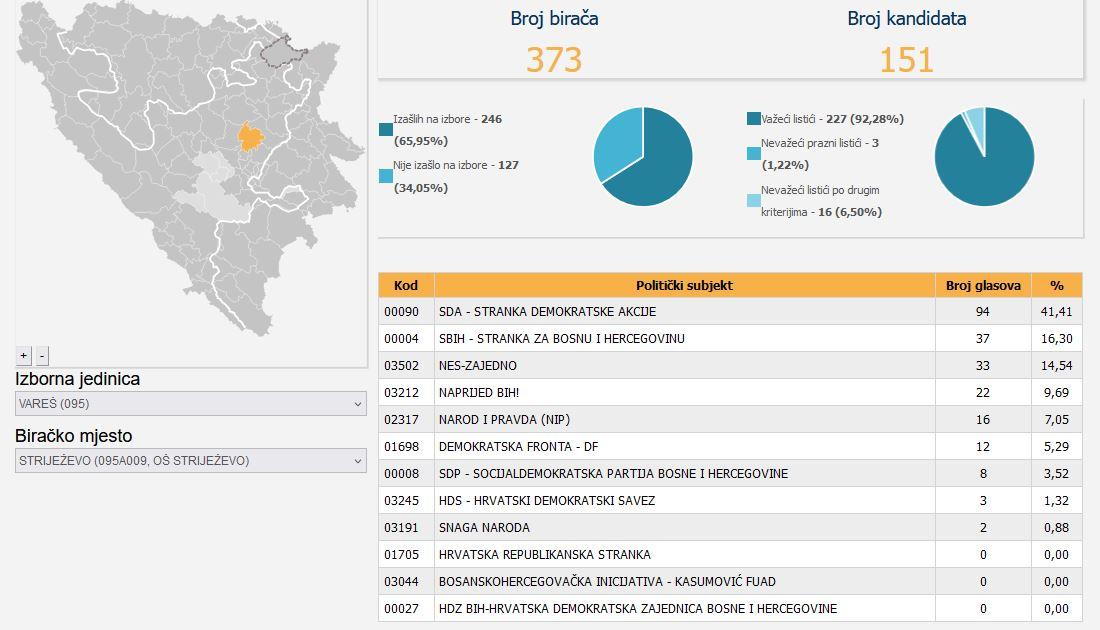This screenshot has width=1100, height=630.
Task: Click the 'Nevažeći prazni listići' legend swatch
Action: click(754, 154)
